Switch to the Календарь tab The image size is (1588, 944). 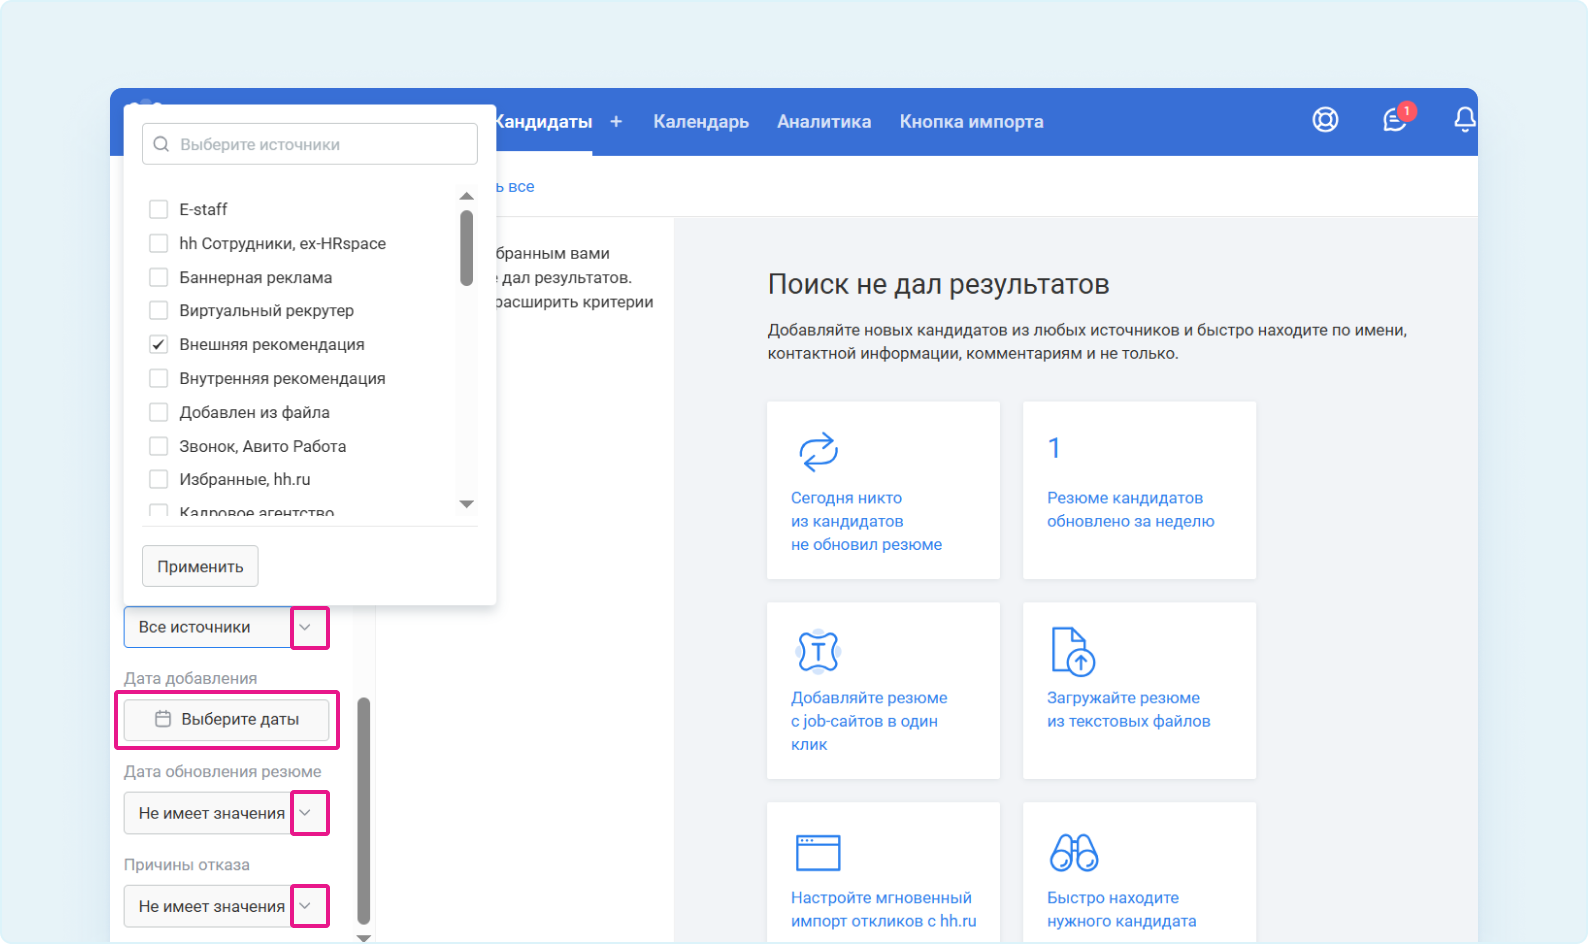tap(701, 121)
